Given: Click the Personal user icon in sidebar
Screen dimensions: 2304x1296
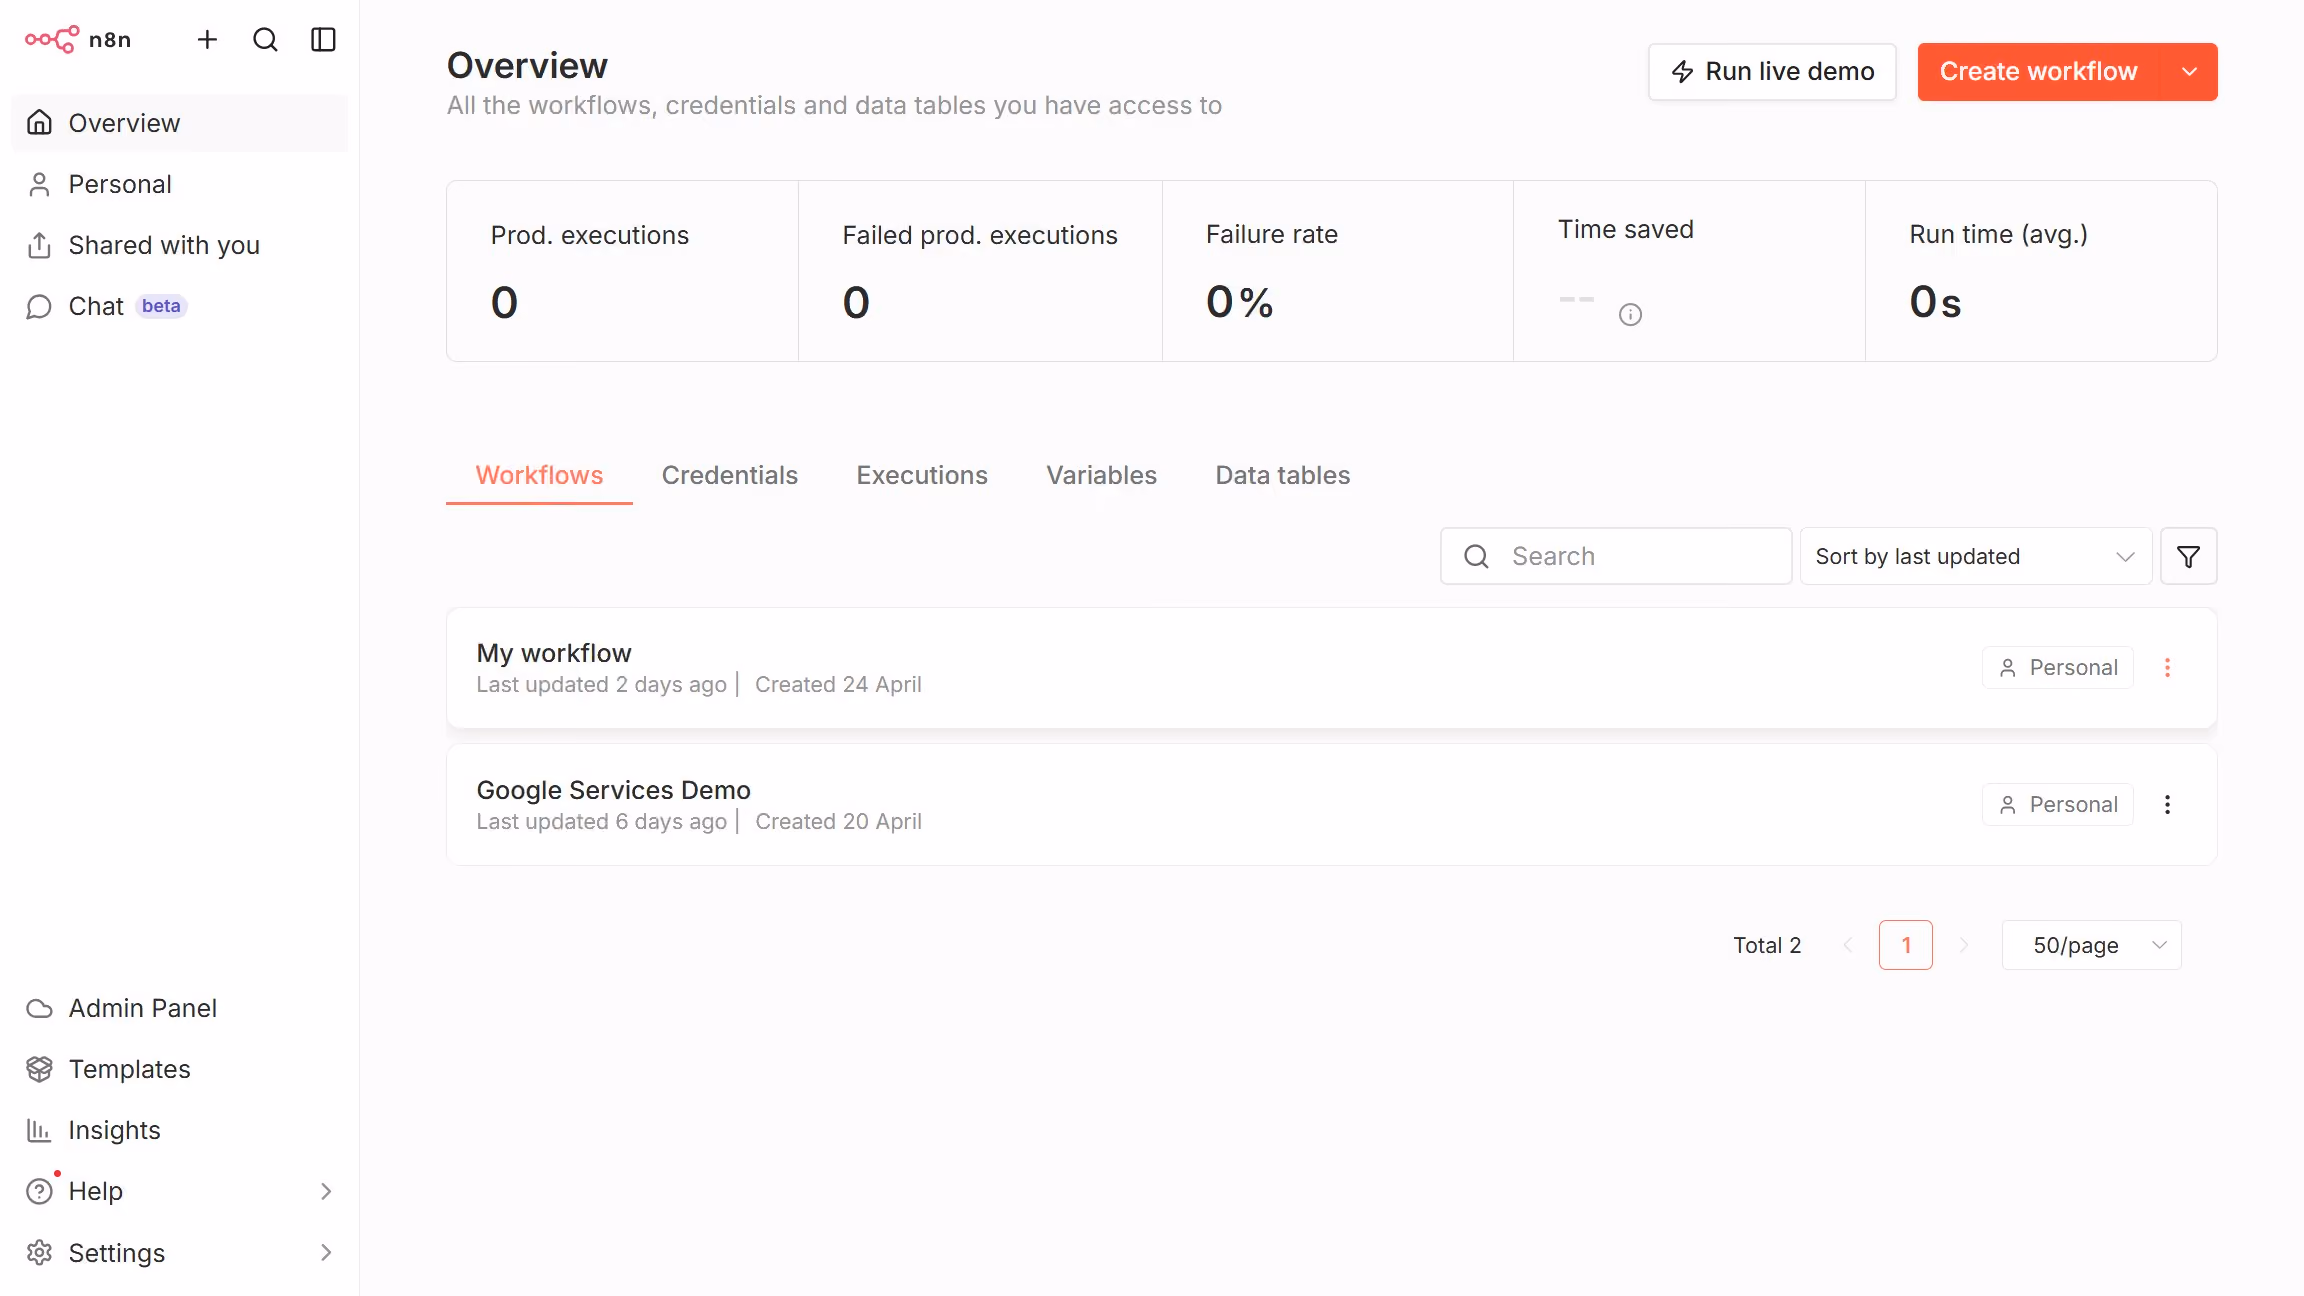Looking at the screenshot, I should point(39,184).
